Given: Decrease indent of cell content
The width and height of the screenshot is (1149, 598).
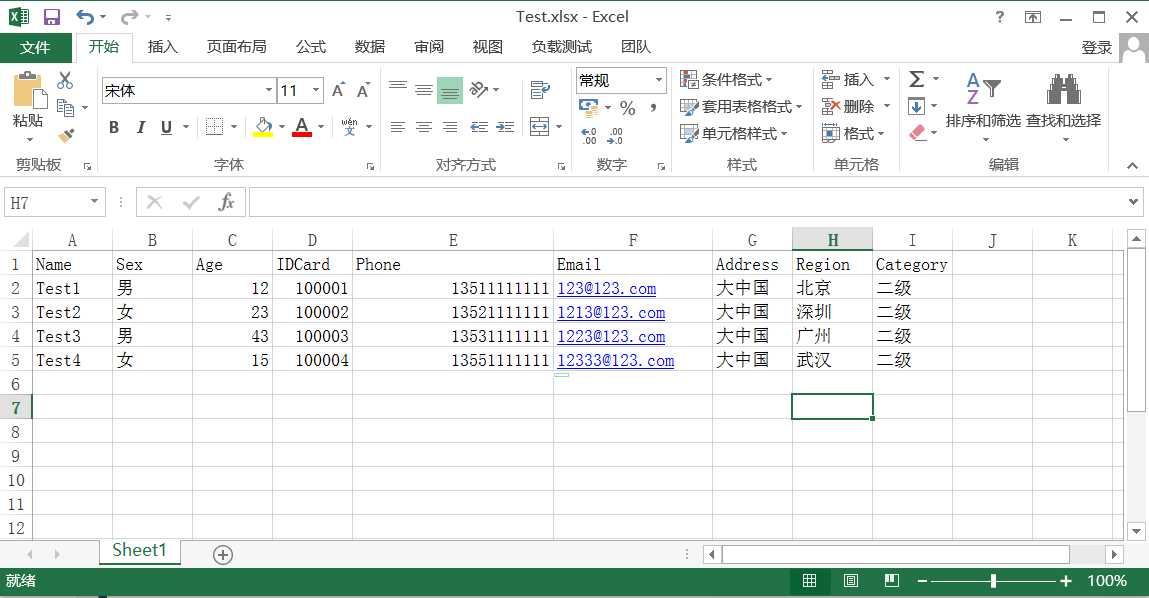Looking at the screenshot, I should pyautogui.click(x=479, y=127).
